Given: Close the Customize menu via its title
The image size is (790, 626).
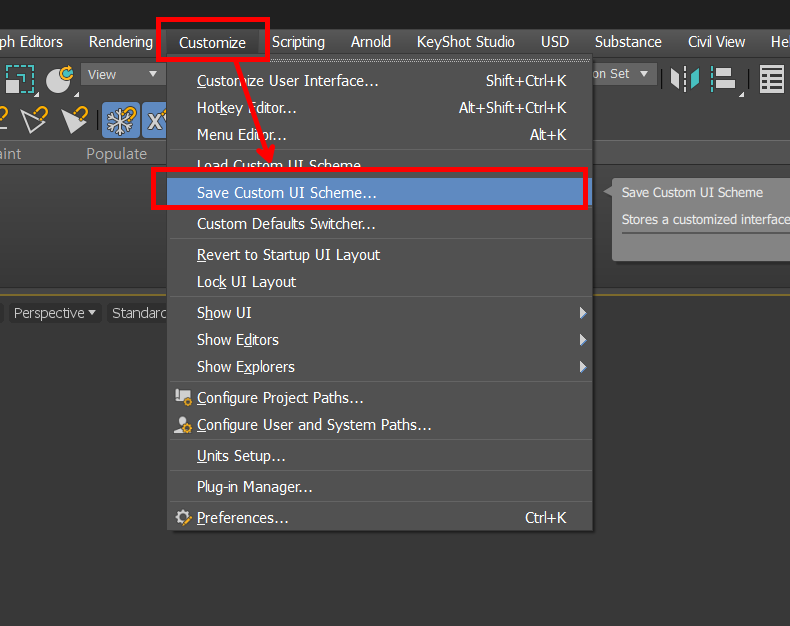Looking at the screenshot, I should (213, 43).
